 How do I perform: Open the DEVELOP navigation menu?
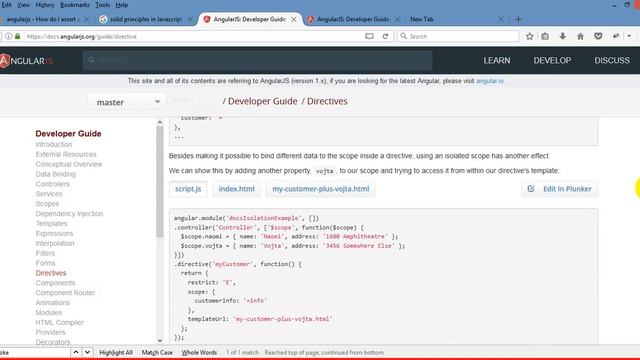pos(552,60)
